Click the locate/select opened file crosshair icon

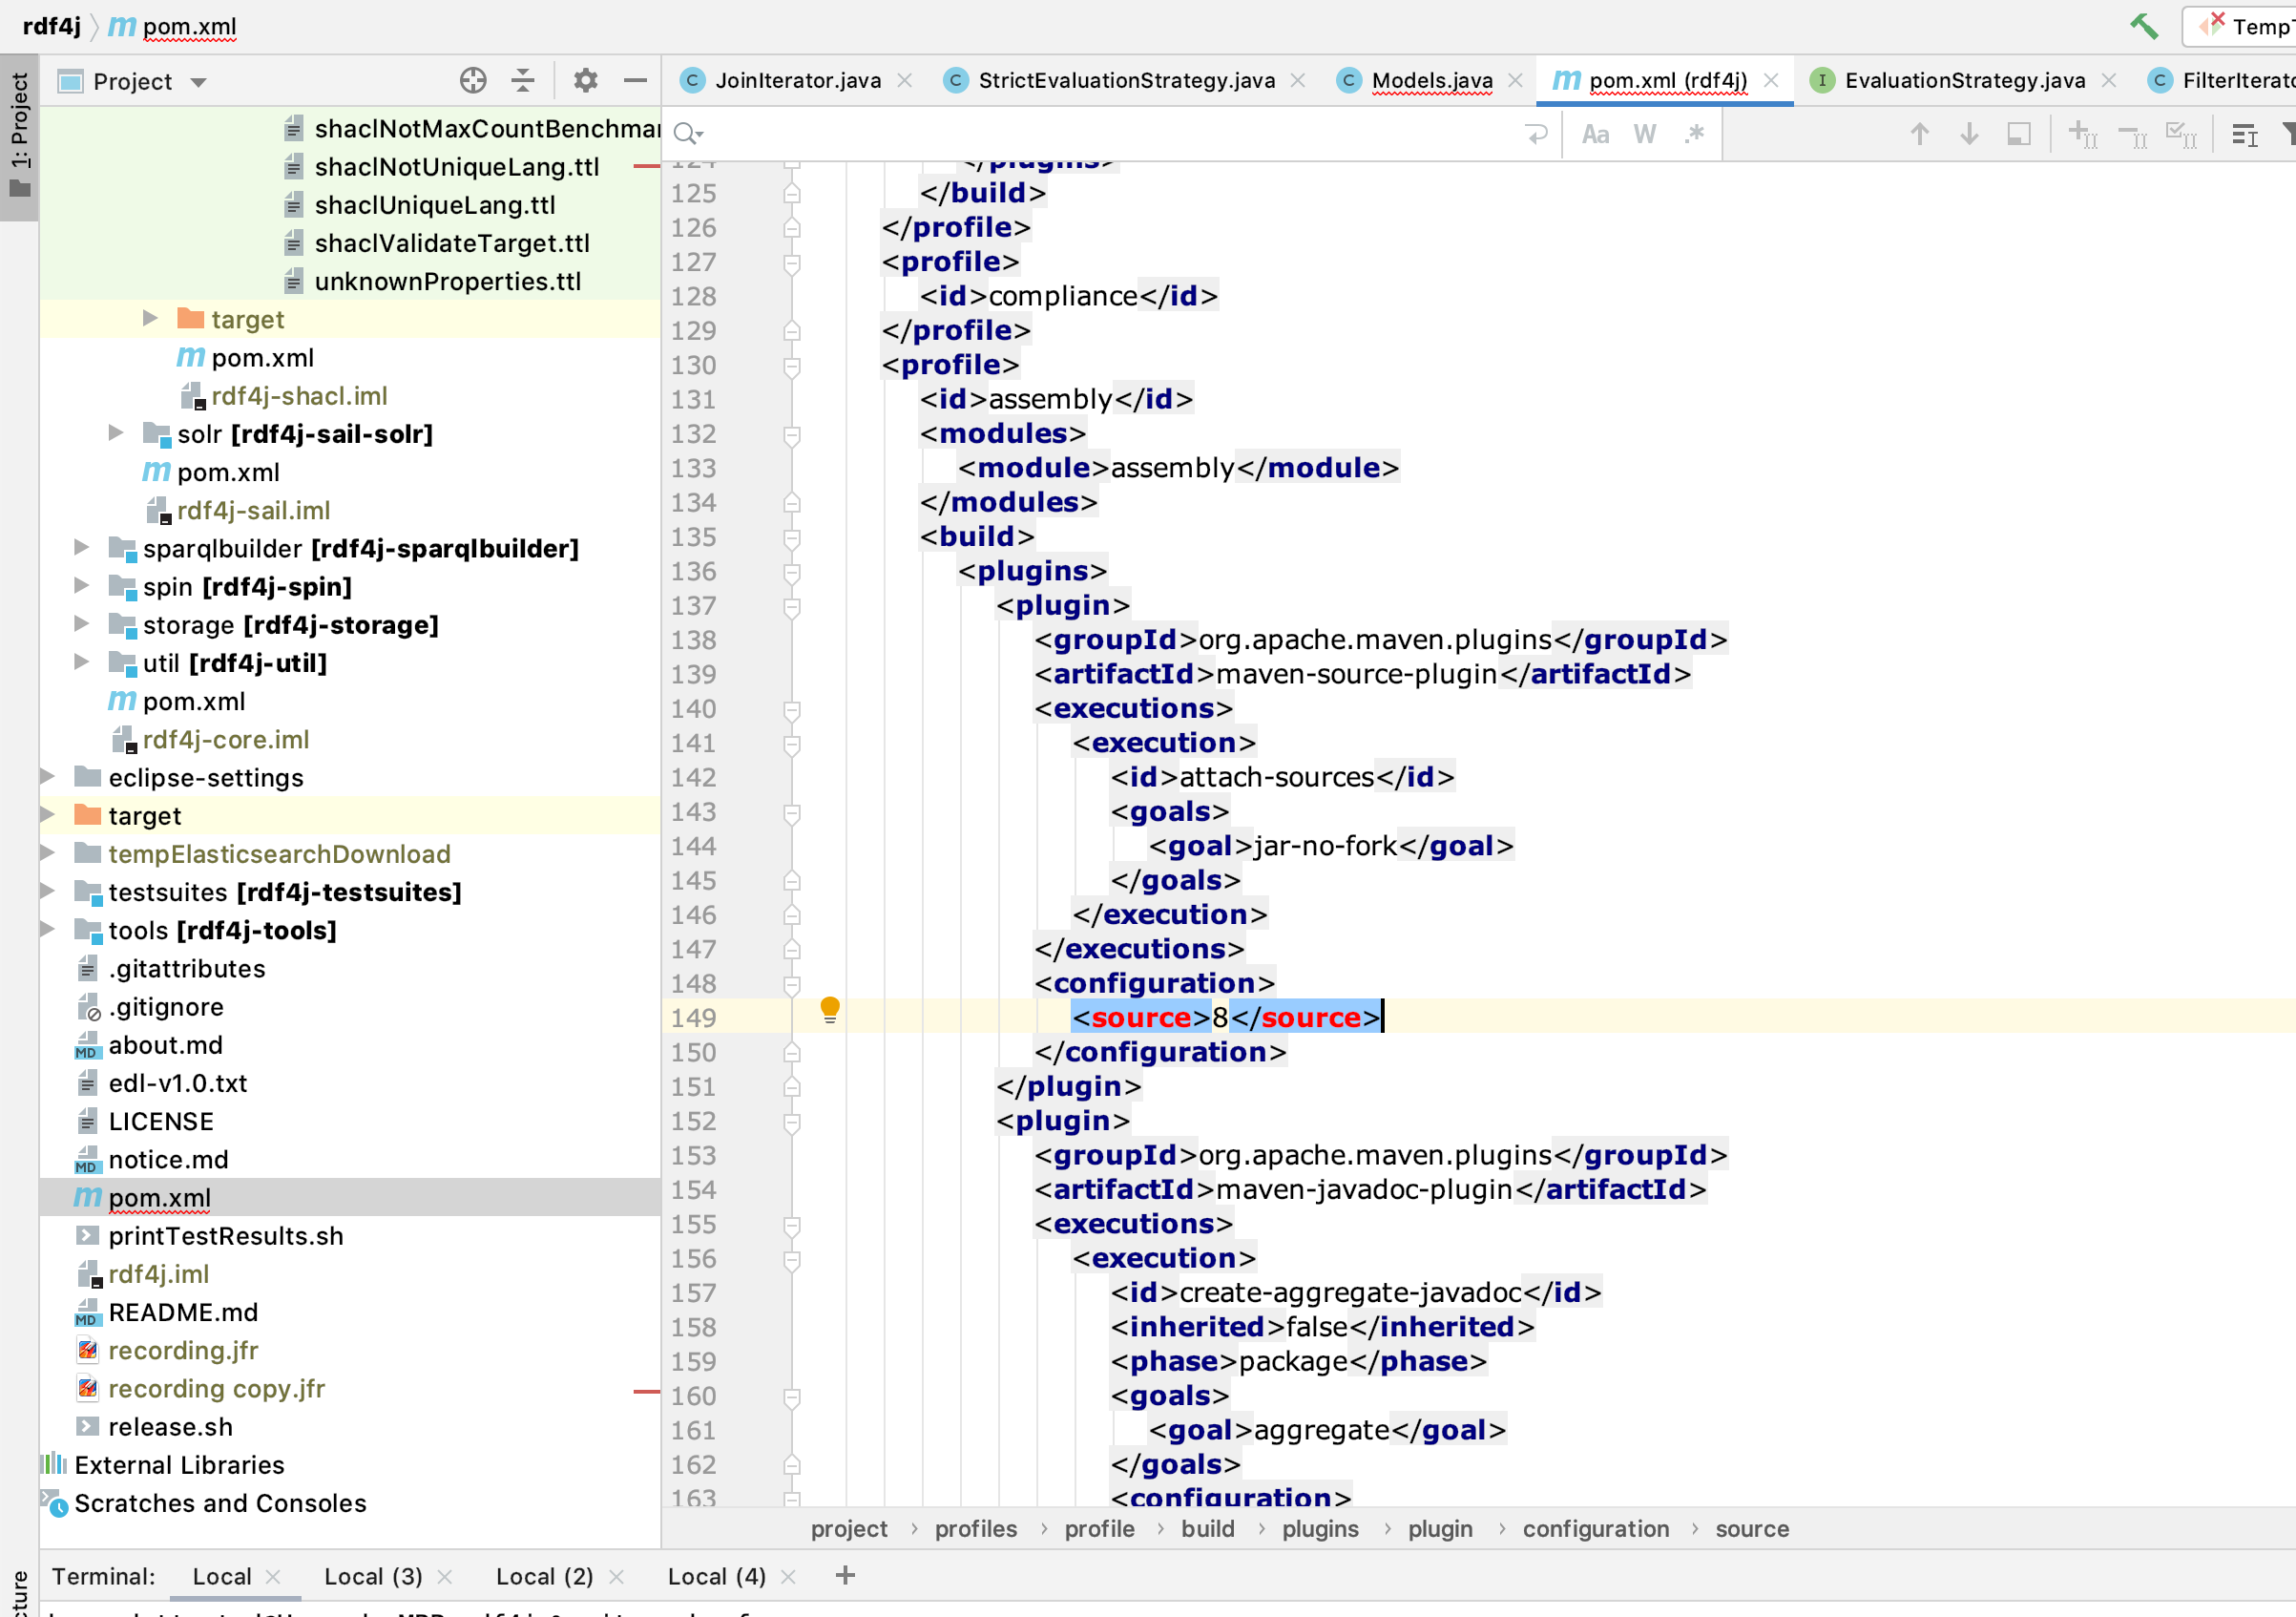pyautogui.click(x=473, y=81)
